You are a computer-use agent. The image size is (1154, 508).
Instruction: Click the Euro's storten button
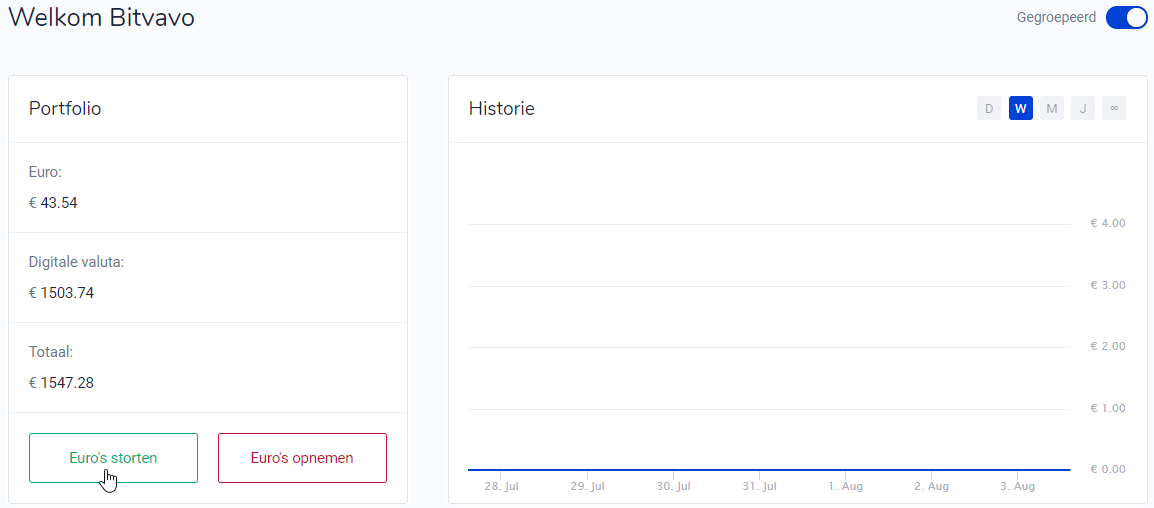pos(113,458)
